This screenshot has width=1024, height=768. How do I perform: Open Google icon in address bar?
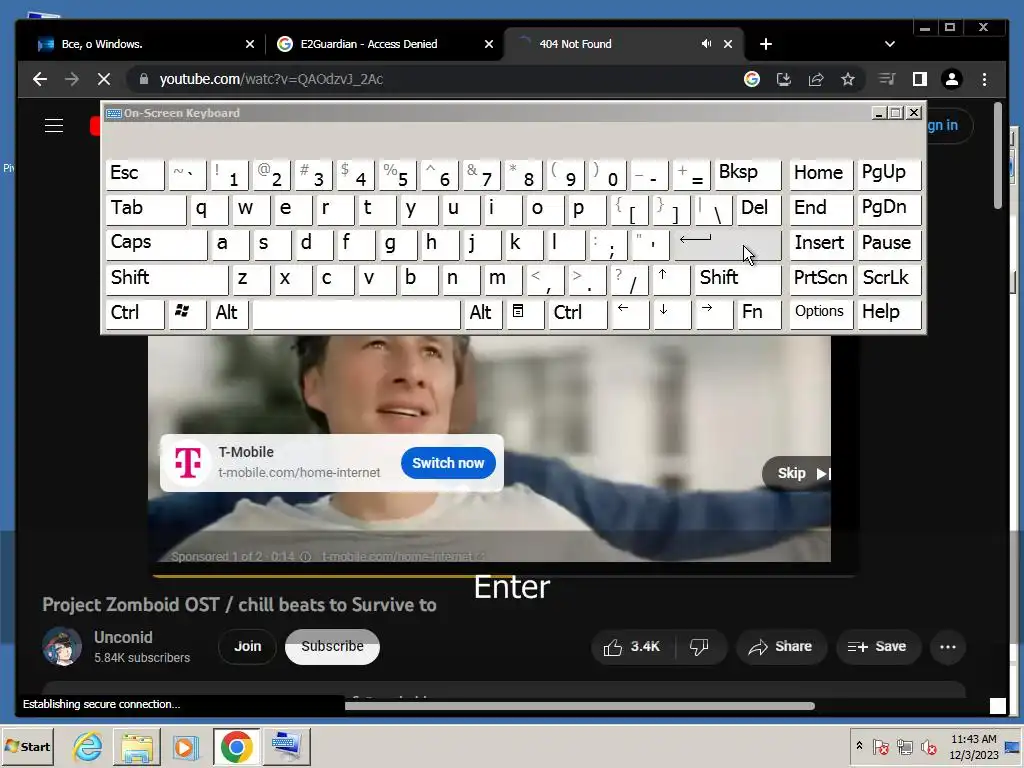[x=752, y=80]
